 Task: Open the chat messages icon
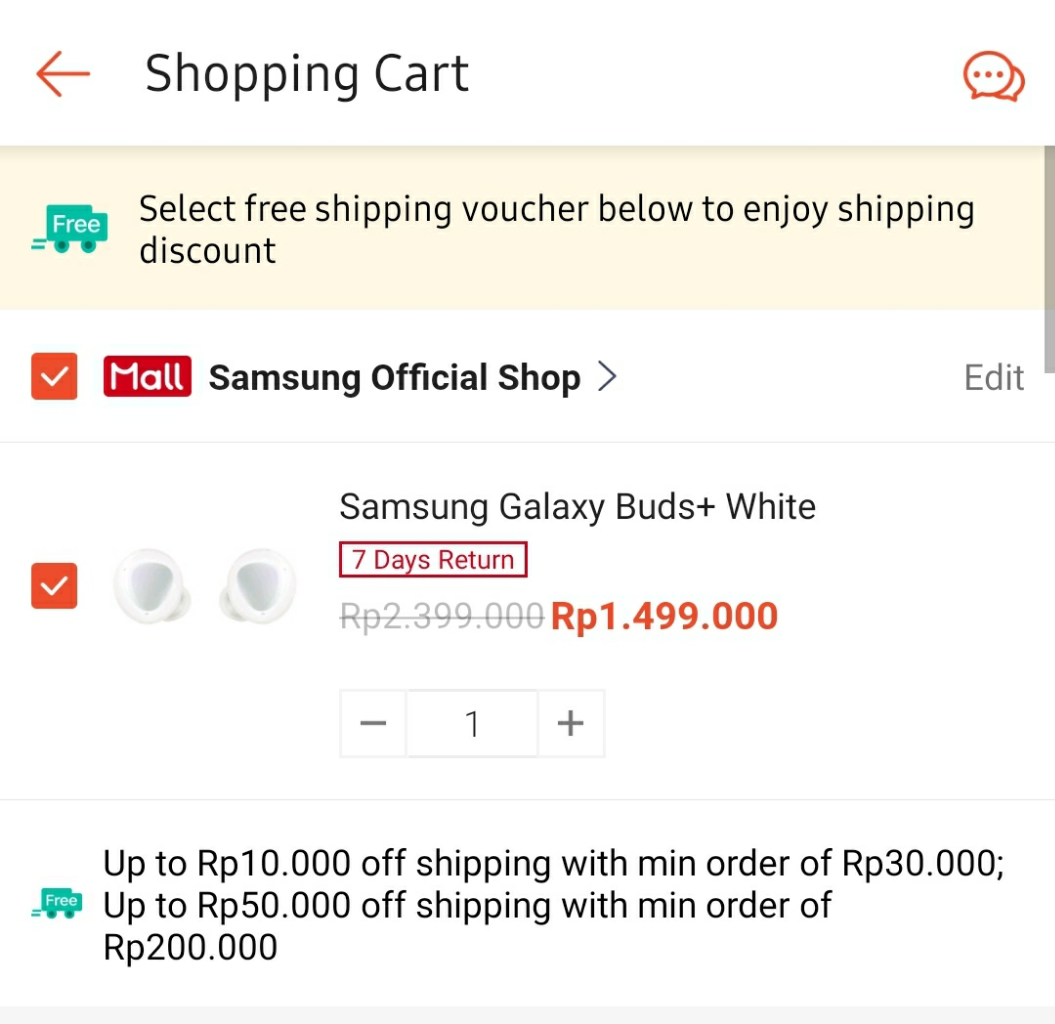tap(993, 76)
